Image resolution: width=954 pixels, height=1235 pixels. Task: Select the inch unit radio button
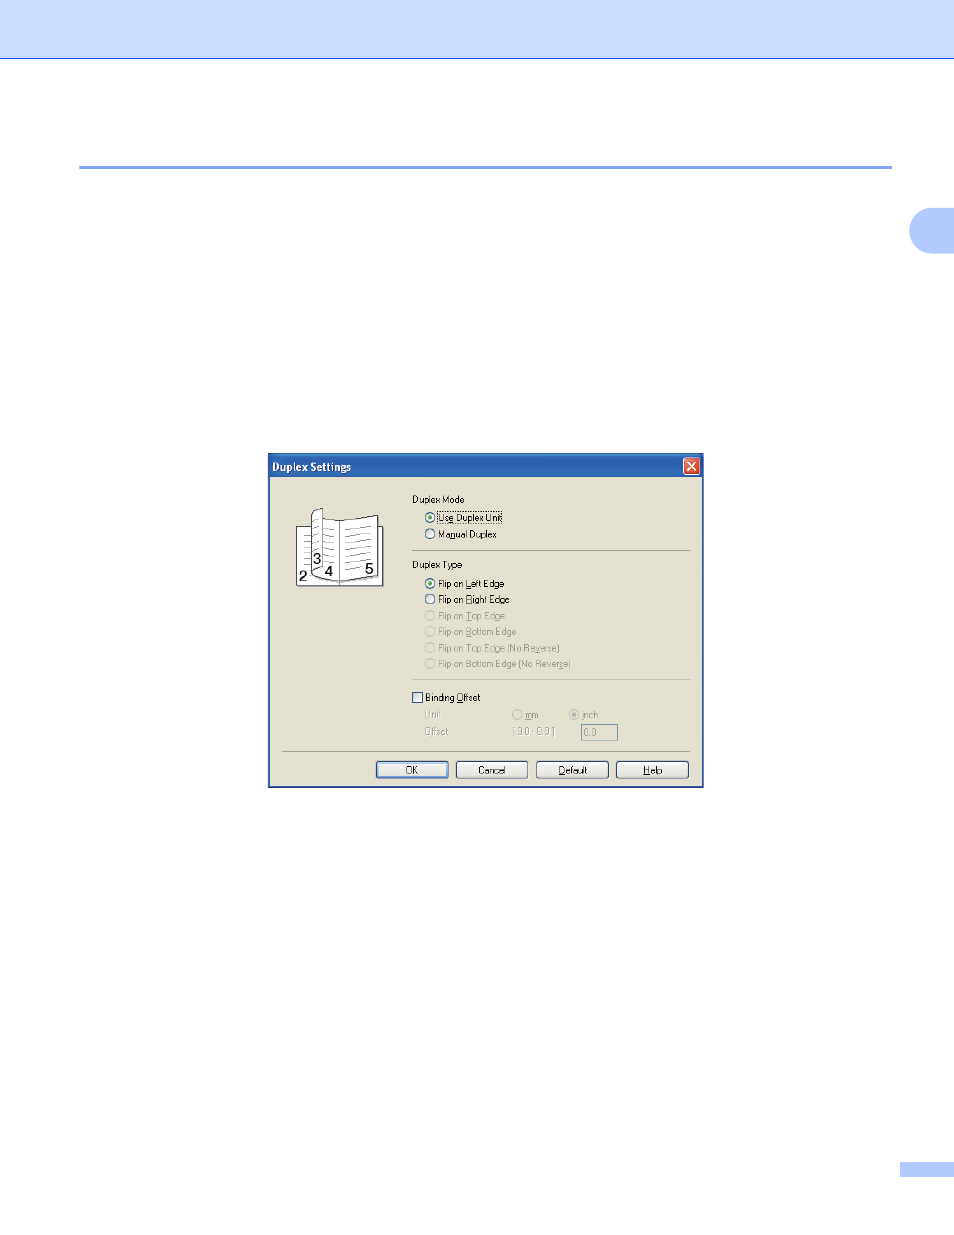574,714
